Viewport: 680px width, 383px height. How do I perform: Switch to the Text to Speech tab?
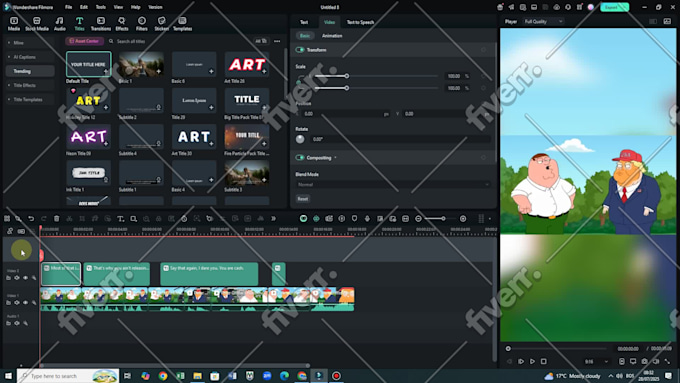pos(360,22)
